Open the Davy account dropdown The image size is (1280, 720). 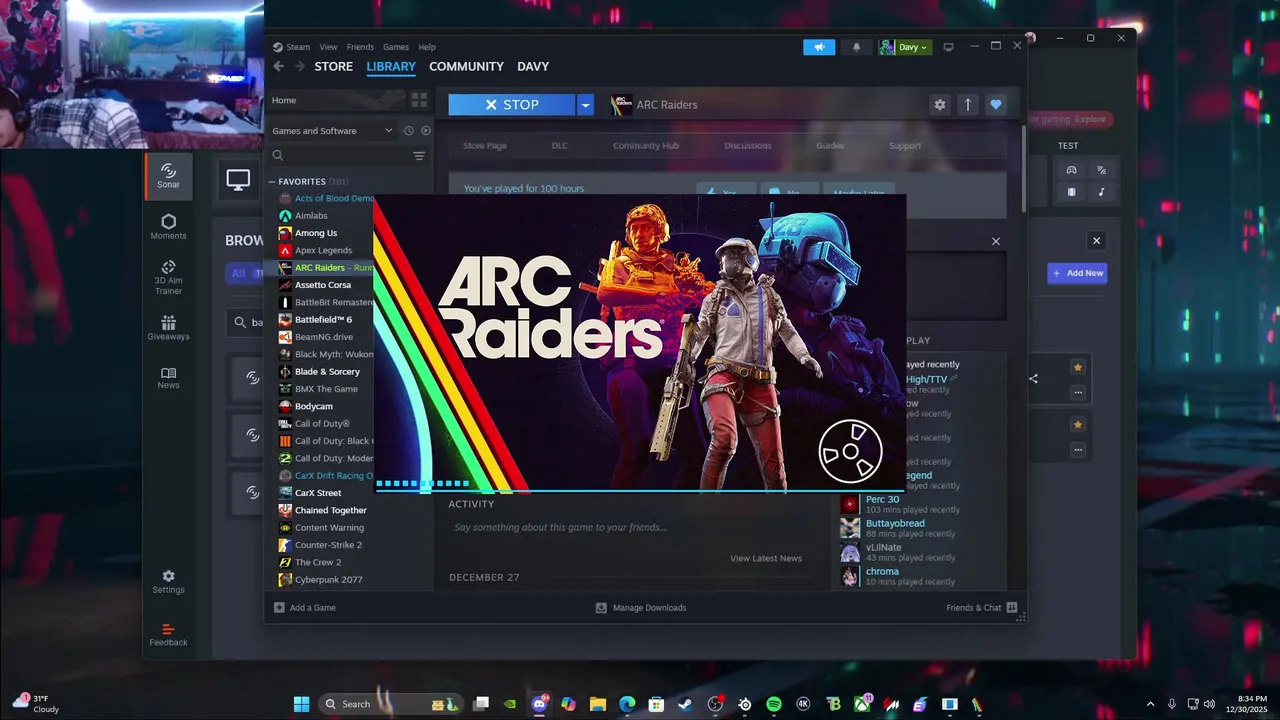pyautogui.click(x=905, y=47)
